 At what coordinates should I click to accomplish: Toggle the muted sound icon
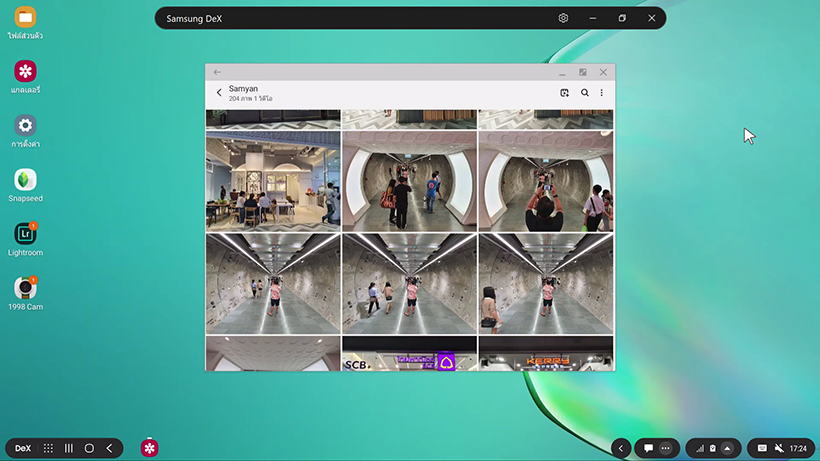(779, 448)
